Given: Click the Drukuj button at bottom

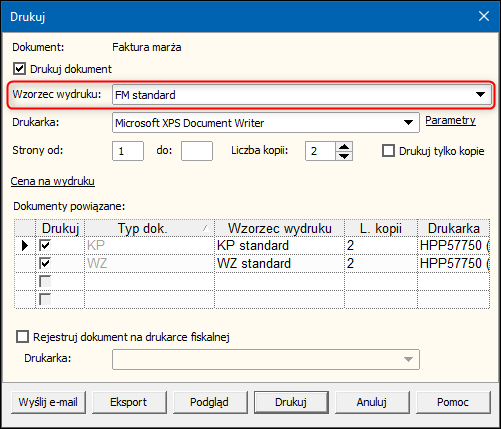Looking at the screenshot, I should (291, 402).
